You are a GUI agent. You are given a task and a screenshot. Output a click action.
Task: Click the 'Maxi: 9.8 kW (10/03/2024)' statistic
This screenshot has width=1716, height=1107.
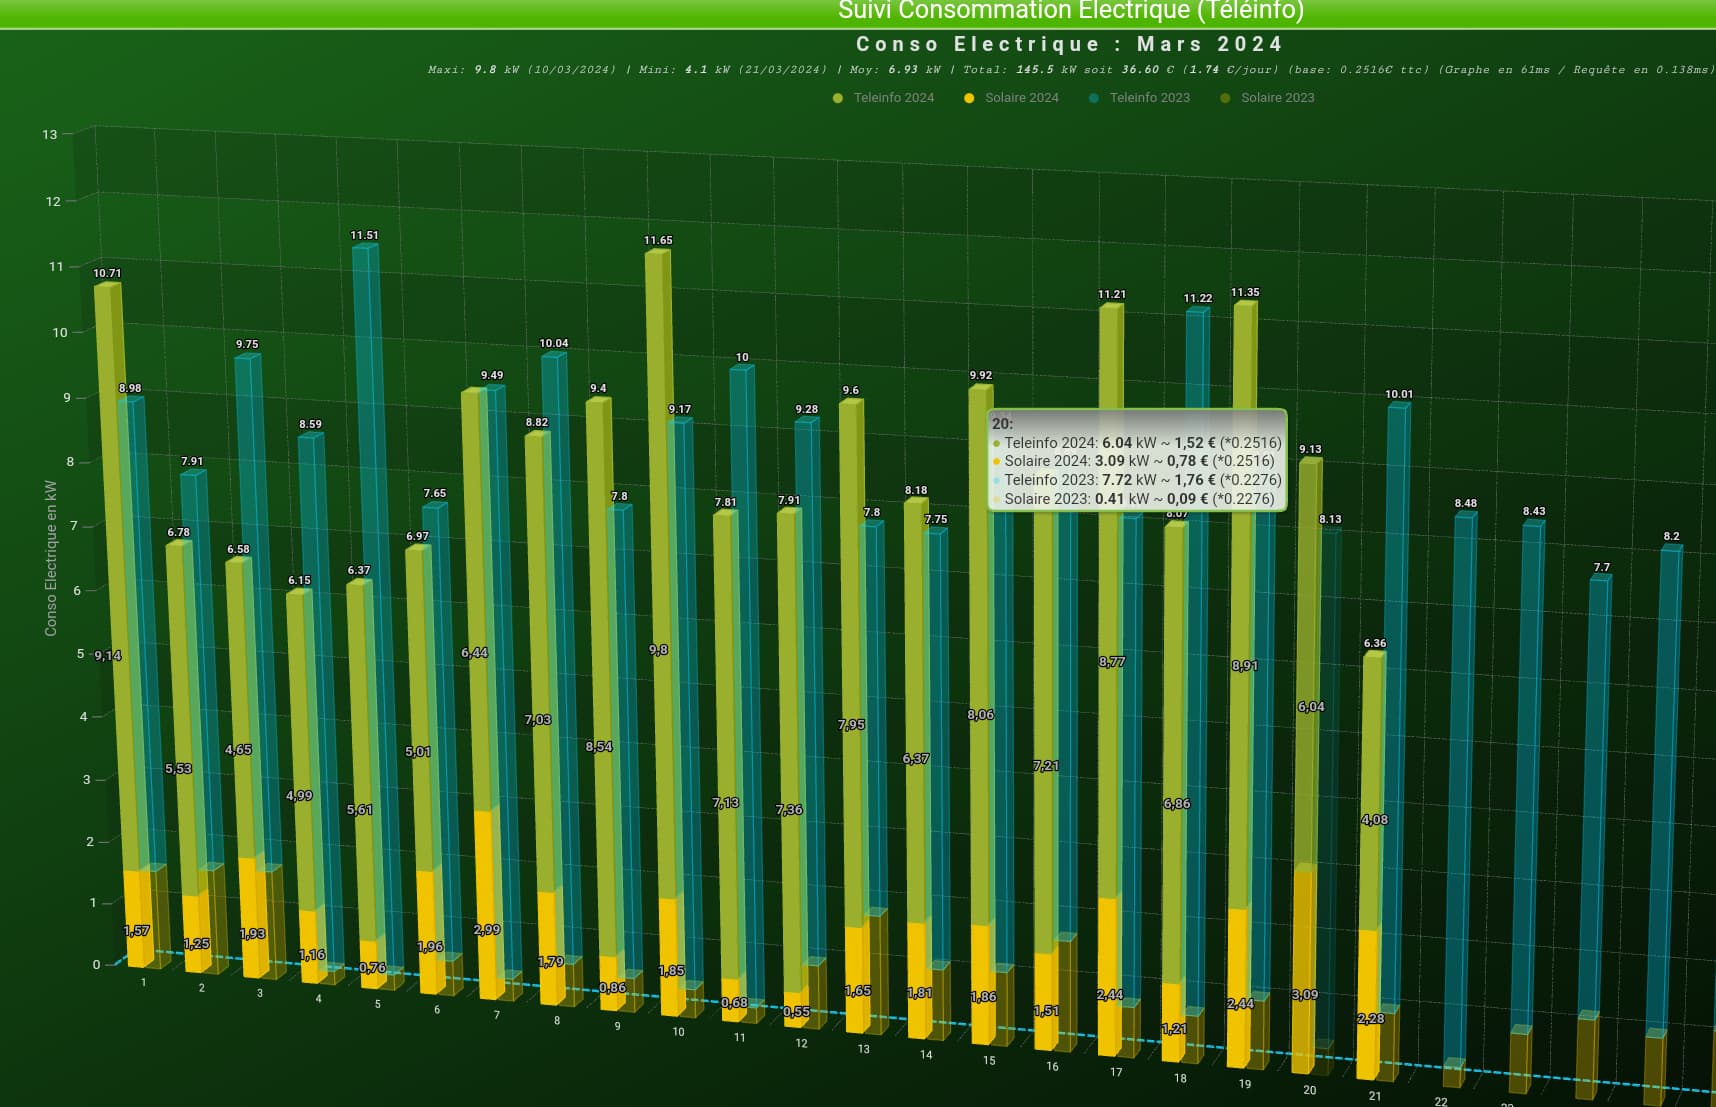pos(521,70)
